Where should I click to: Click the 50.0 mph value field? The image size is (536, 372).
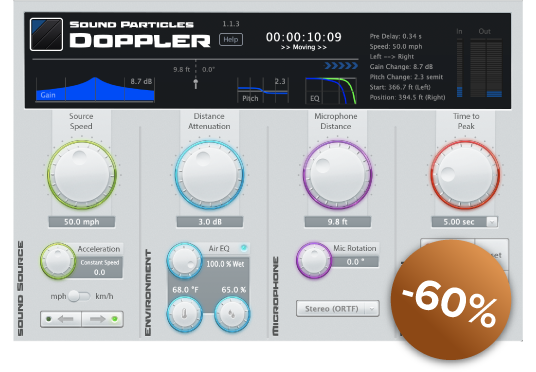click(x=82, y=222)
